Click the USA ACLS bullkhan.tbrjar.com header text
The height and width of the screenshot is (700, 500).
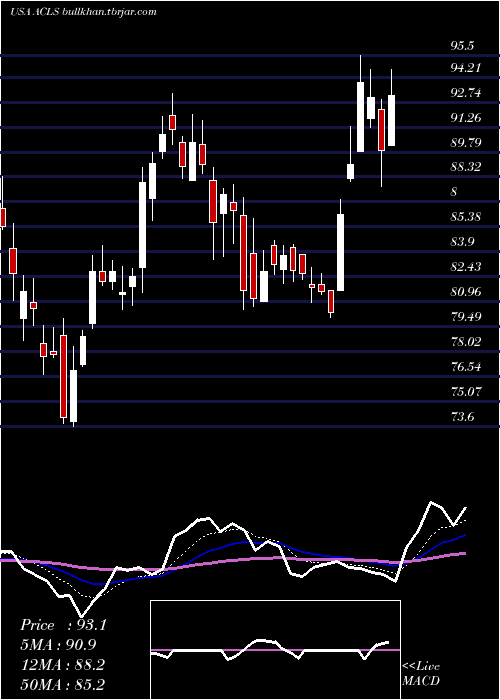click(x=83, y=12)
